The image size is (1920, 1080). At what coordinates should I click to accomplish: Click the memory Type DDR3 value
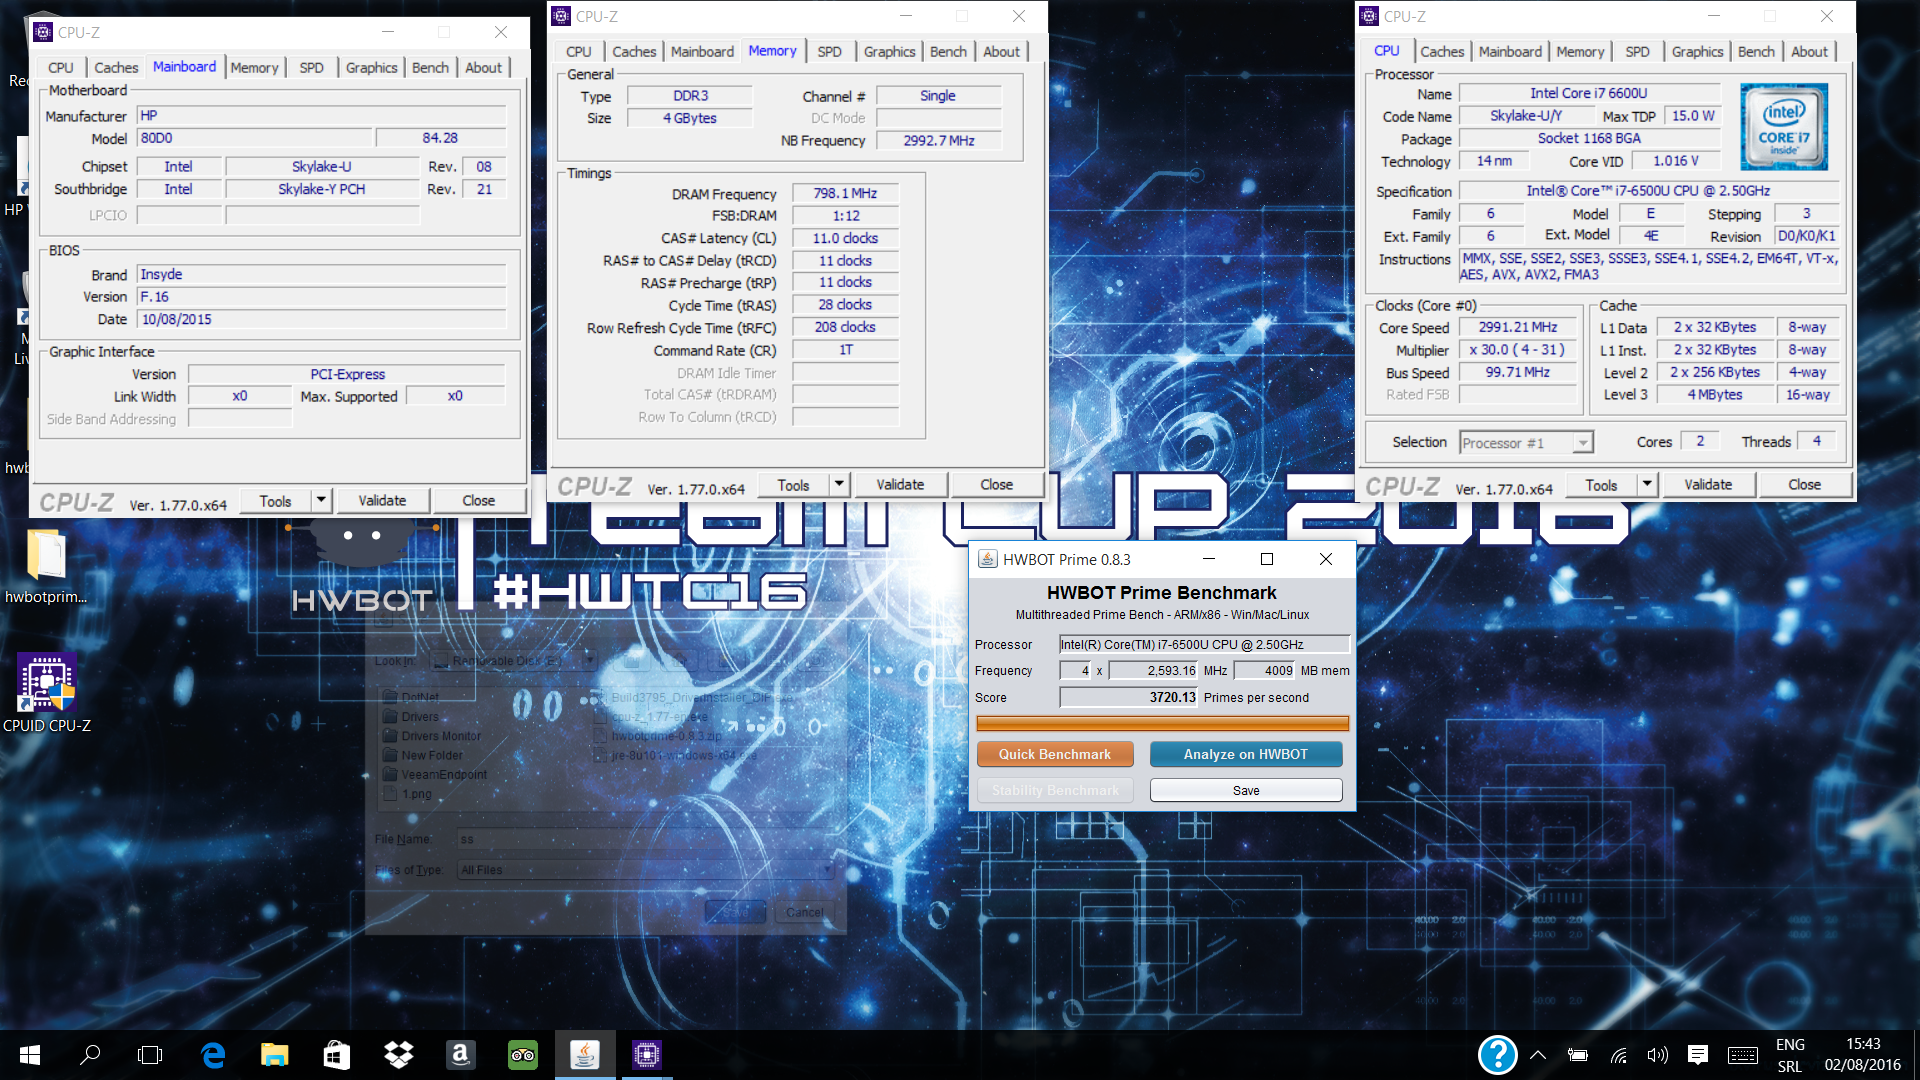coord(690,95)
